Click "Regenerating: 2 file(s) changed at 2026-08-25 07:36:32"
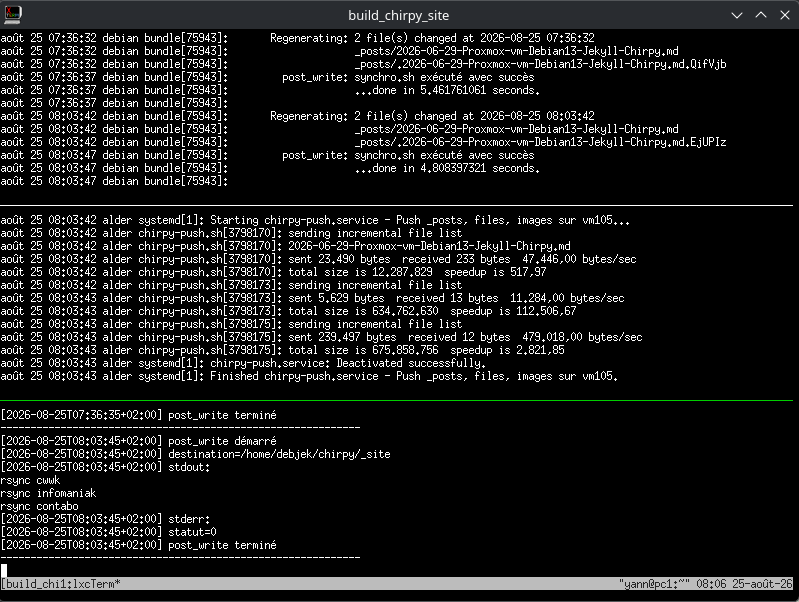This screenshot has height=602, width=799. click(x=432, y=38)
